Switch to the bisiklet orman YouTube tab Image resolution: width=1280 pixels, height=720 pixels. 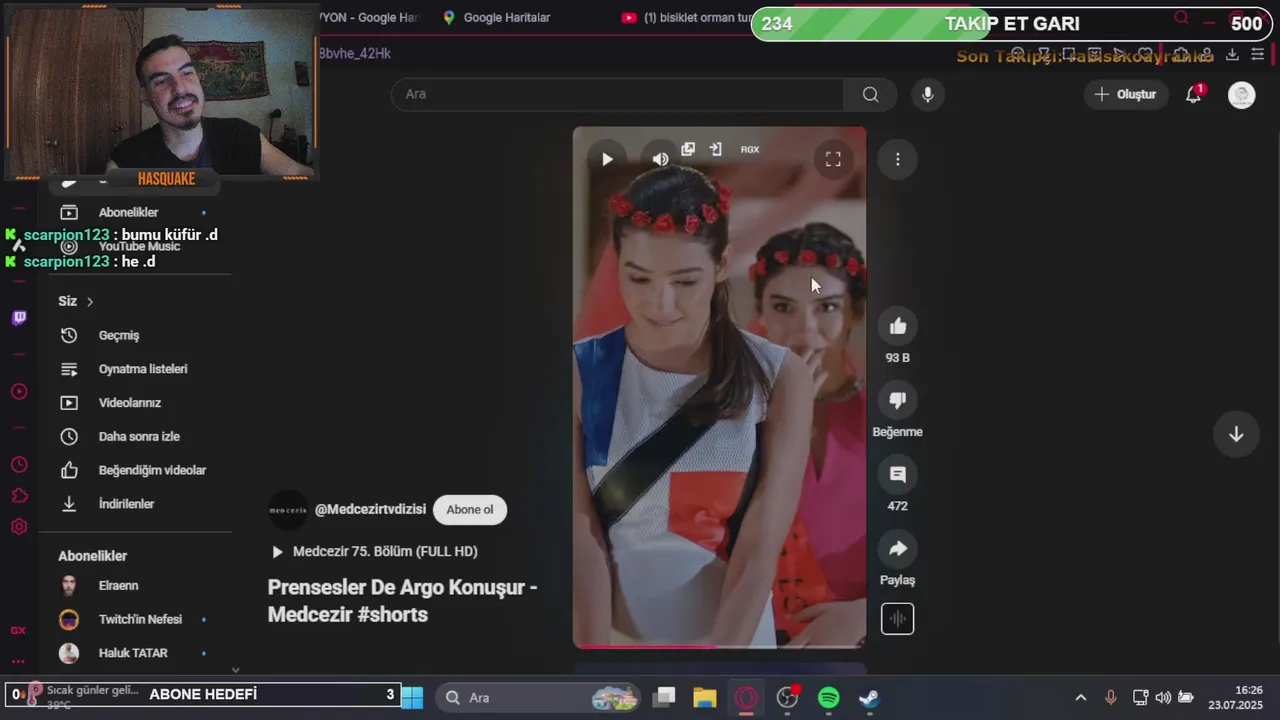tap(686, 17)
